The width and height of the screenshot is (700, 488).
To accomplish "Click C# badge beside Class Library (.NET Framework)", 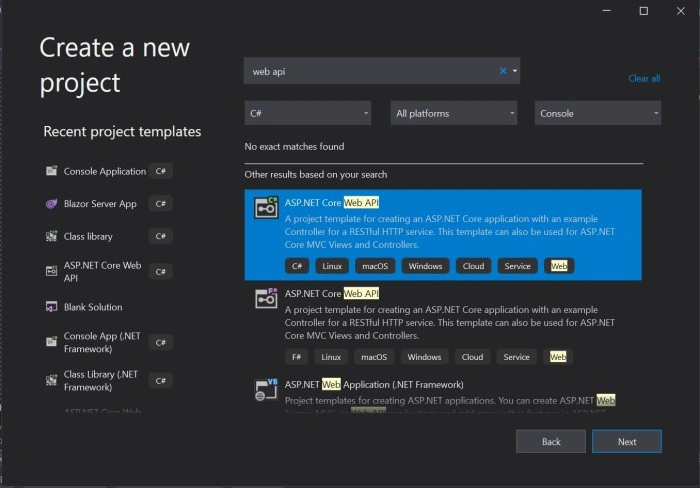I will coord(161,381).
